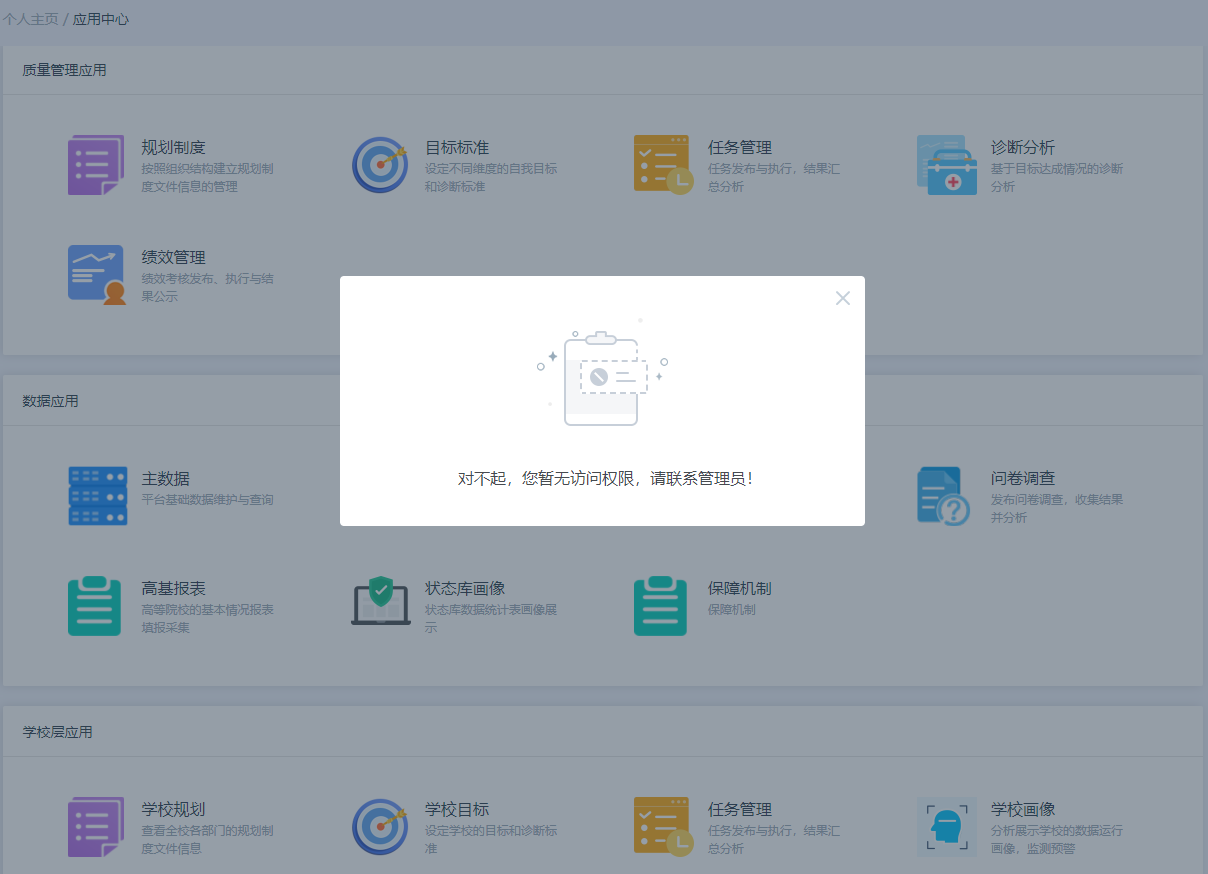The image size is (1208, 874).
Task: Click the 规划制度 purple document icon
Action: [96, 165]
